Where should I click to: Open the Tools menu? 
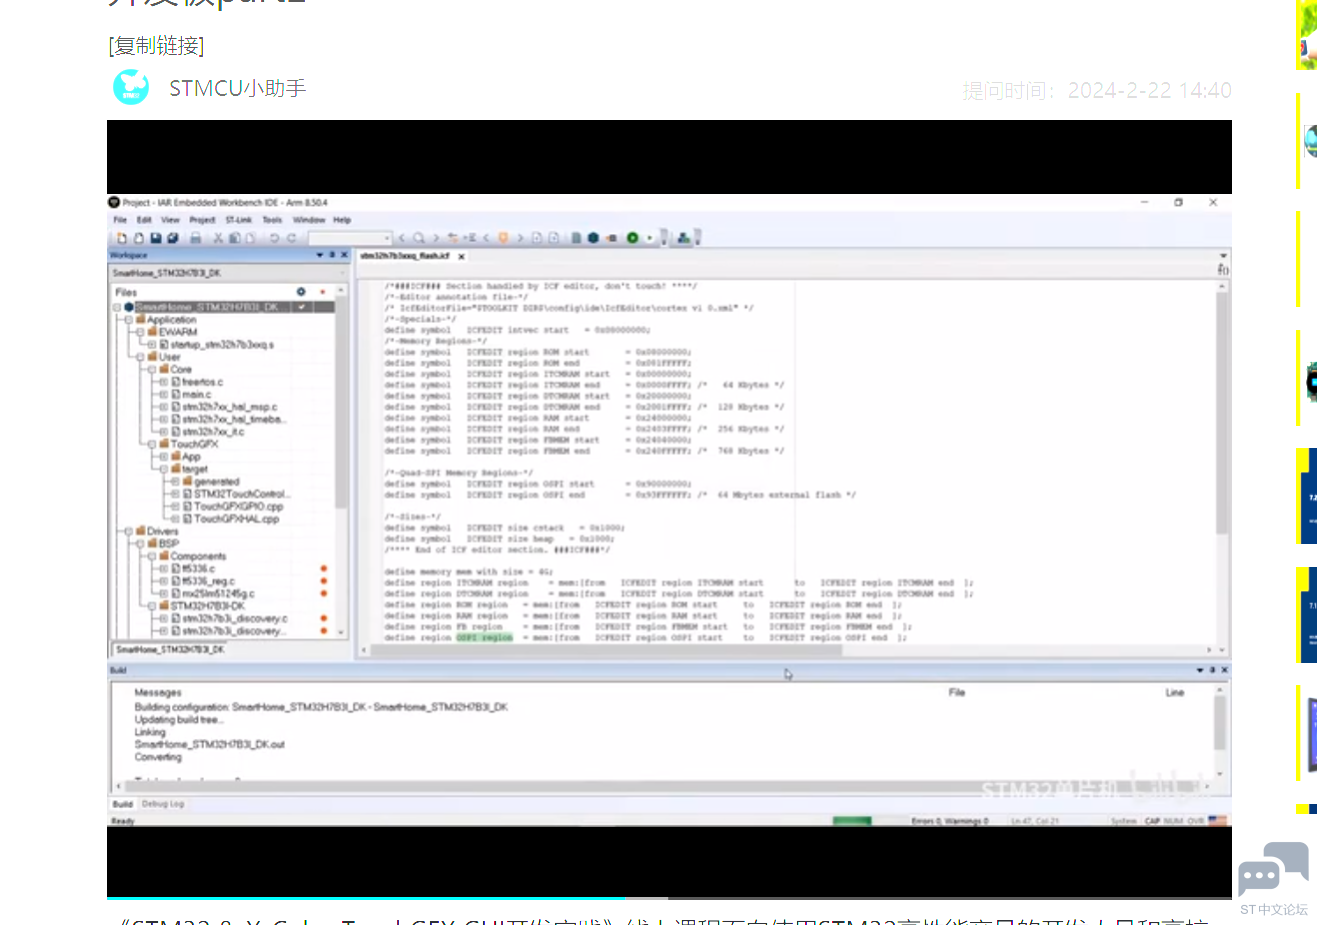(x=272, y=220)
